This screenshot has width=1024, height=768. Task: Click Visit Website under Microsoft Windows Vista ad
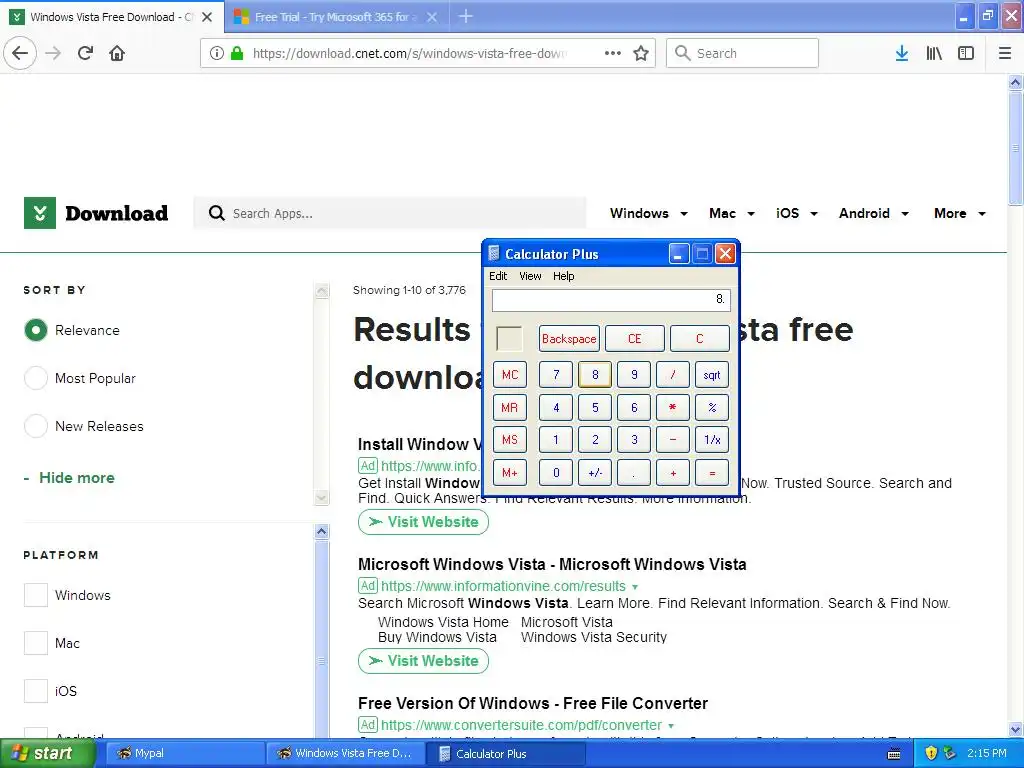[423, 661]
